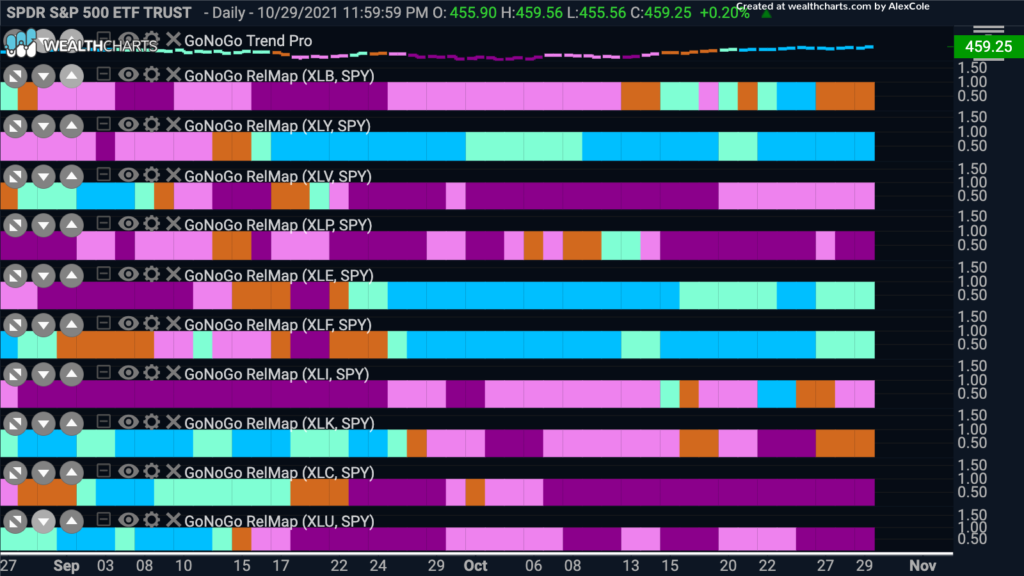This screenshot has height=576, width=1024.
Task: Toggle visibility of XLE RelMap
Action: [128, 274]
